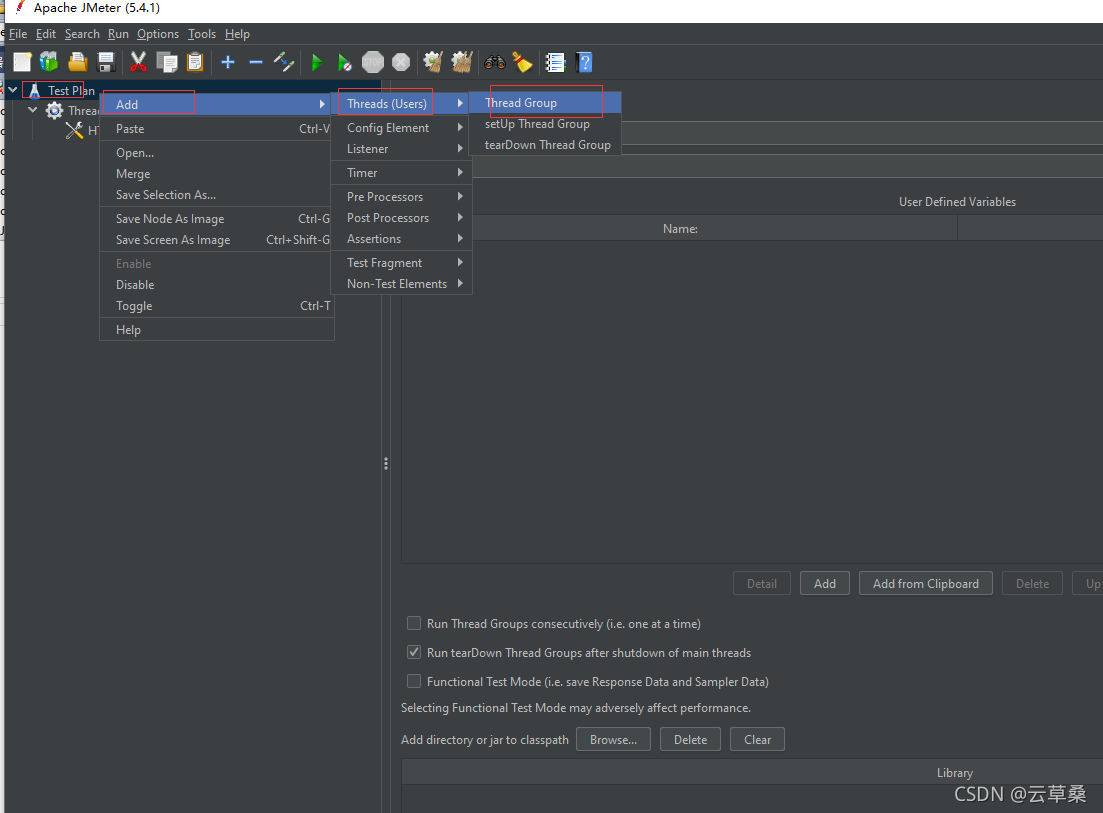
Task: Click the classpath Delete button
Action: coord(690,739)
